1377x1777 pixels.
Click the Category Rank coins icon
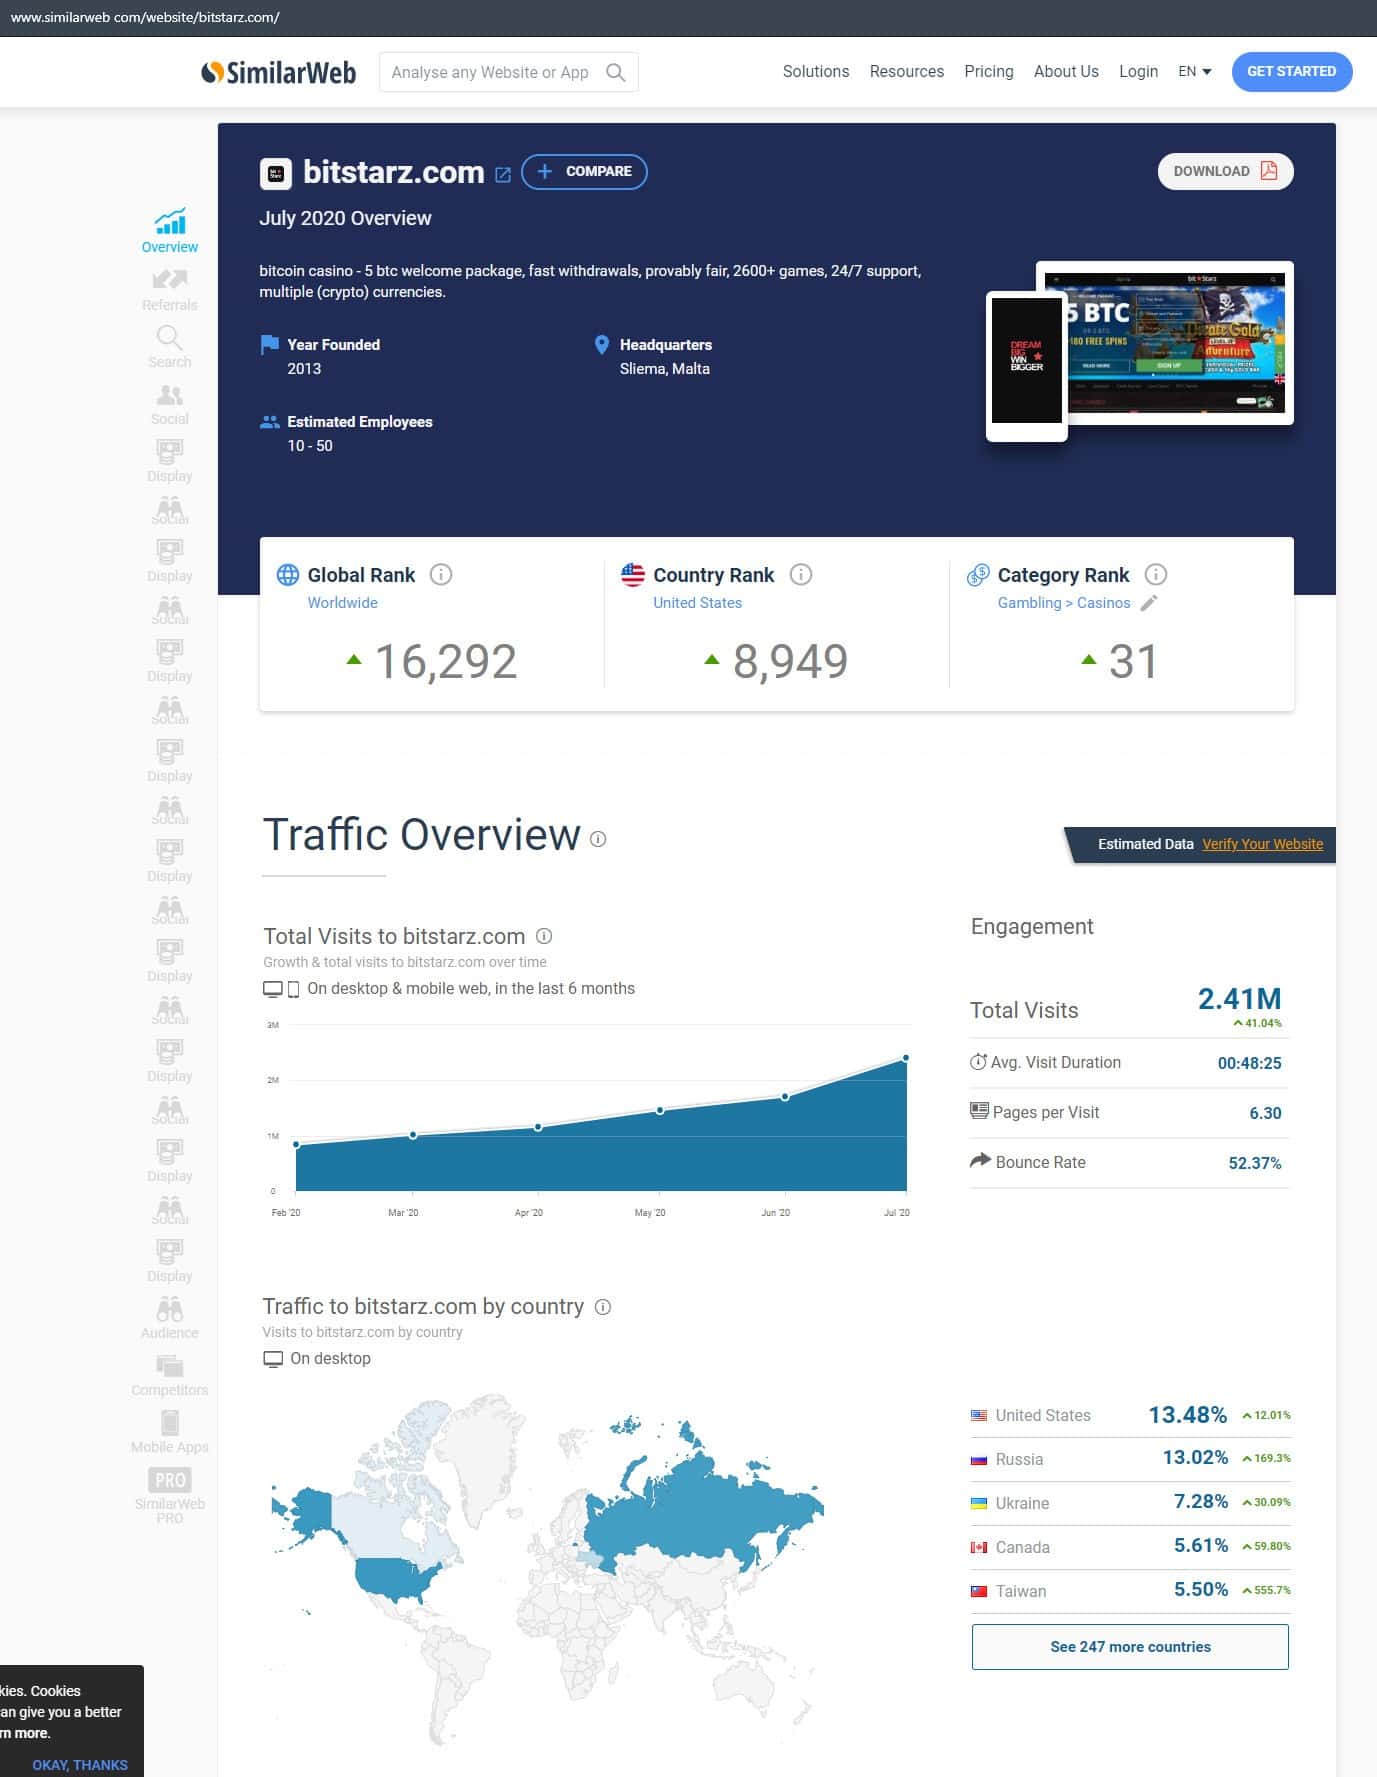click(x=978, y=575)
